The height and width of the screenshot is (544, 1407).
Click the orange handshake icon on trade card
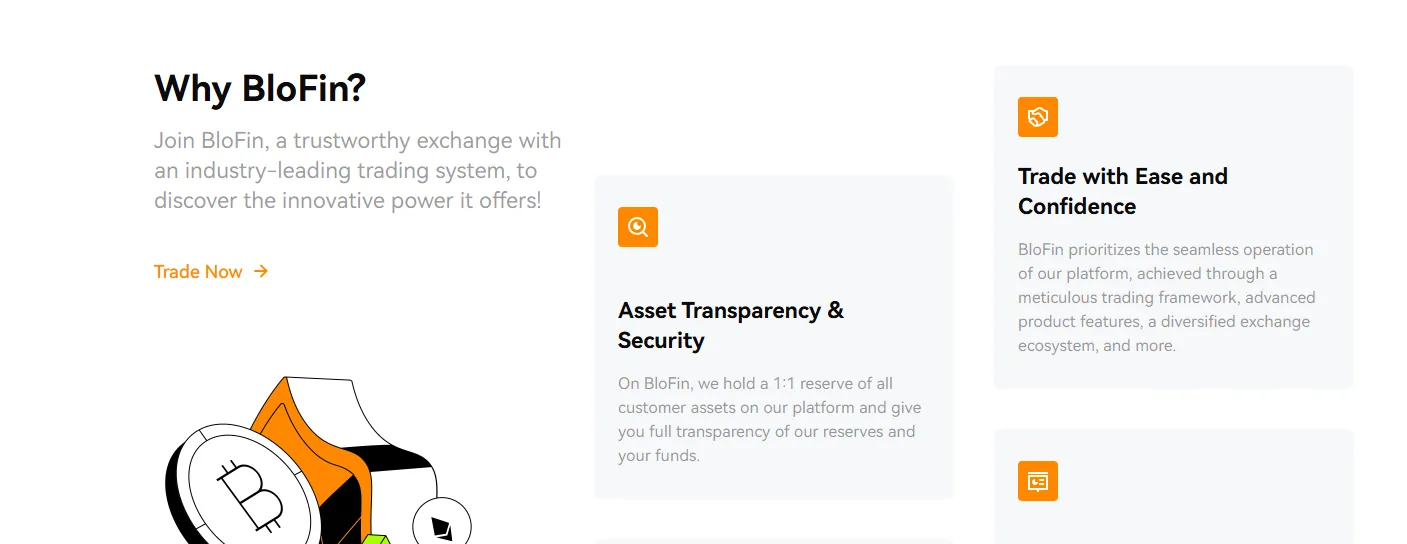pos(1038,117)
